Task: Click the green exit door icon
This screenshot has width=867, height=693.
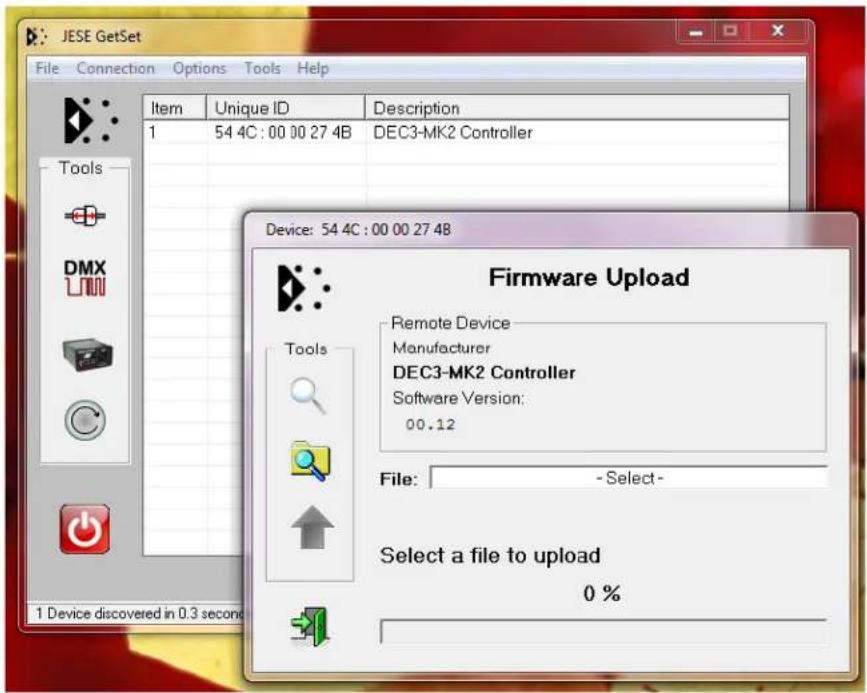Action: coord(310,626)
